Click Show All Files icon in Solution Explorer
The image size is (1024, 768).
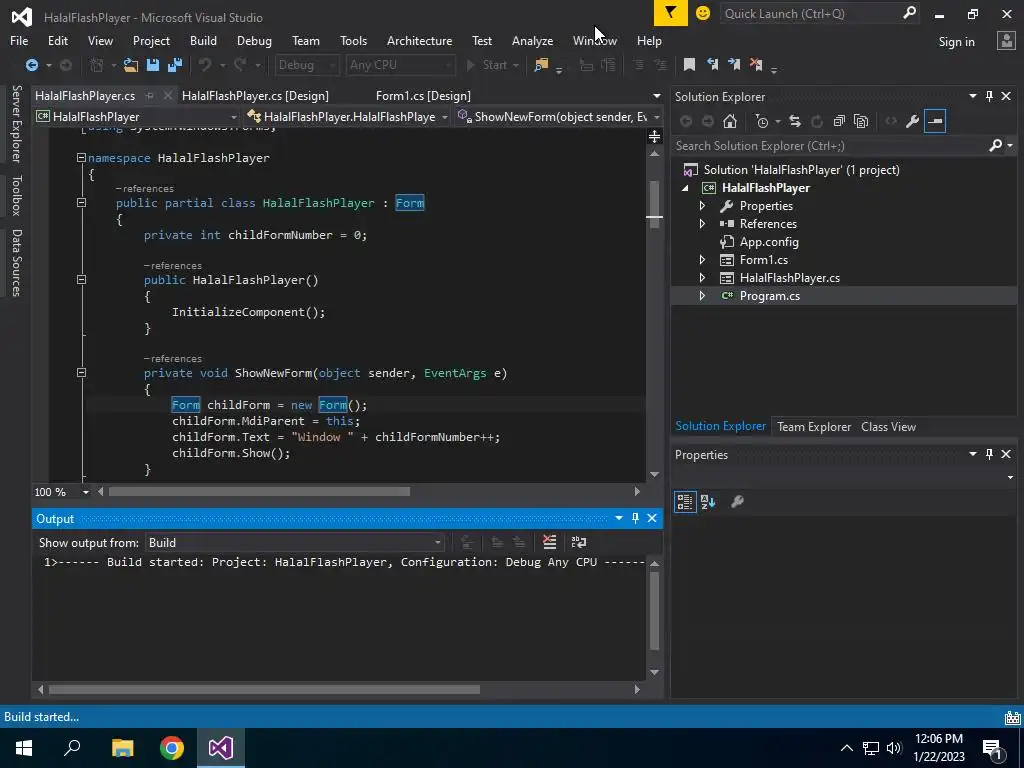(861, 121)
